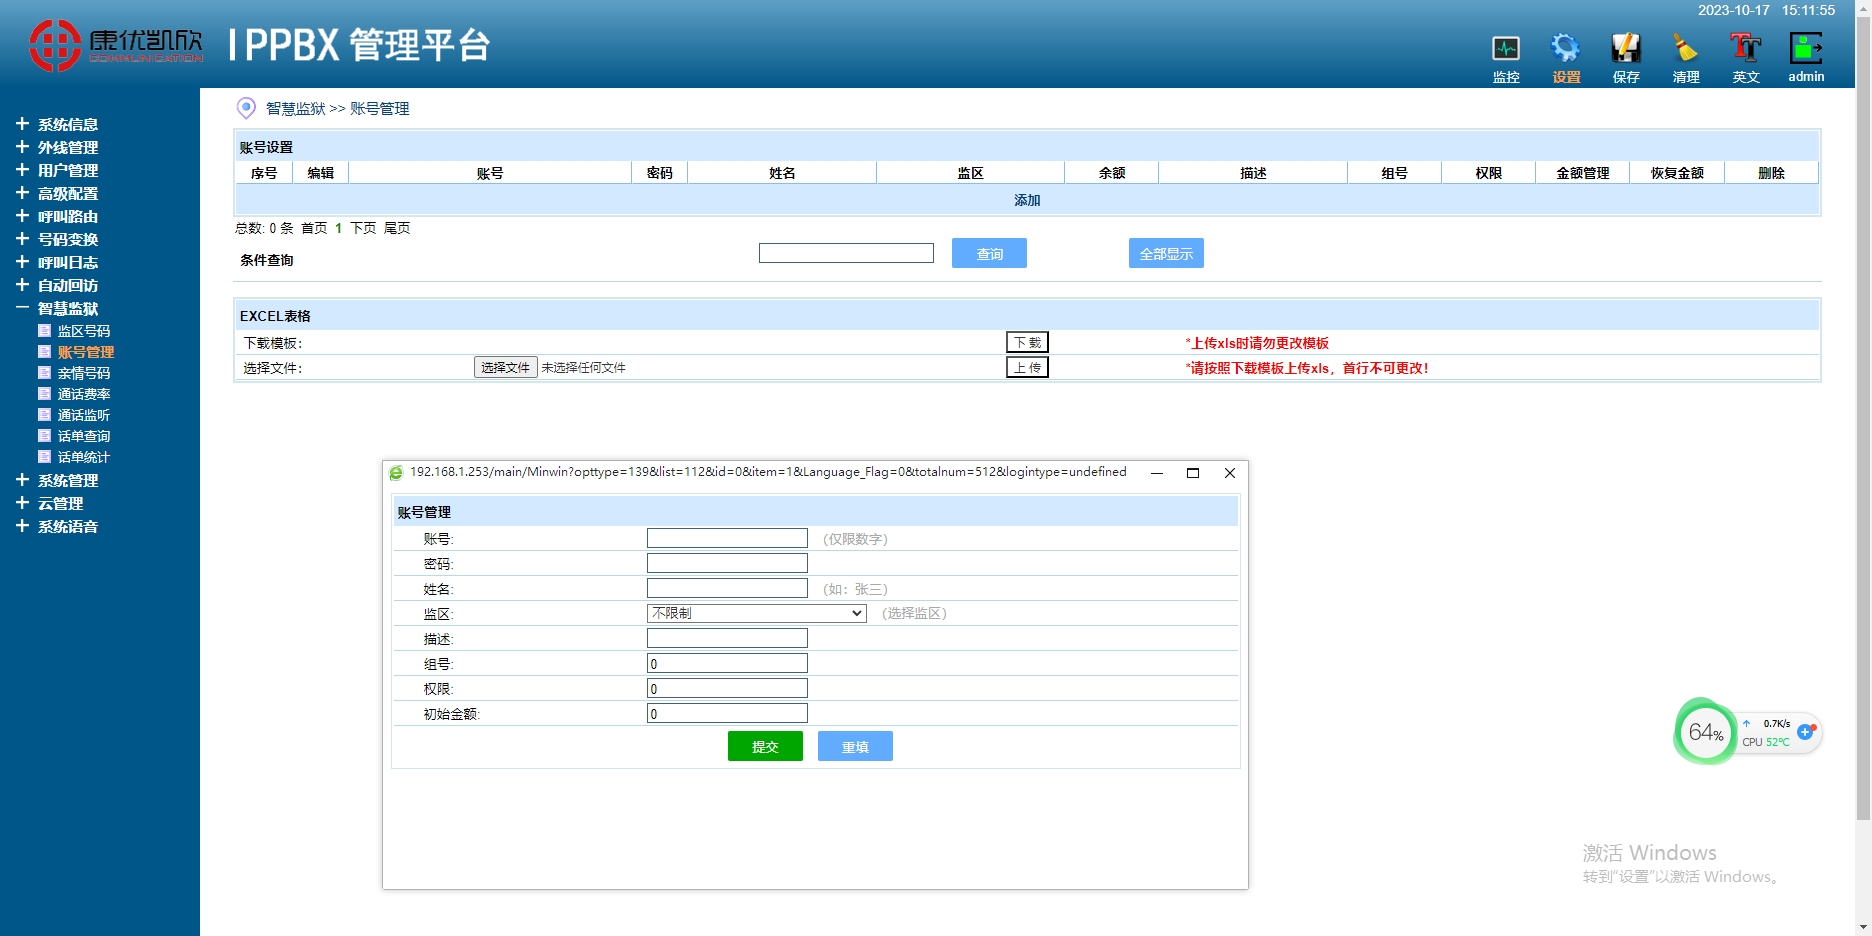
Task: Focus the 密码 input field in popup
Action: pos(727,563)
